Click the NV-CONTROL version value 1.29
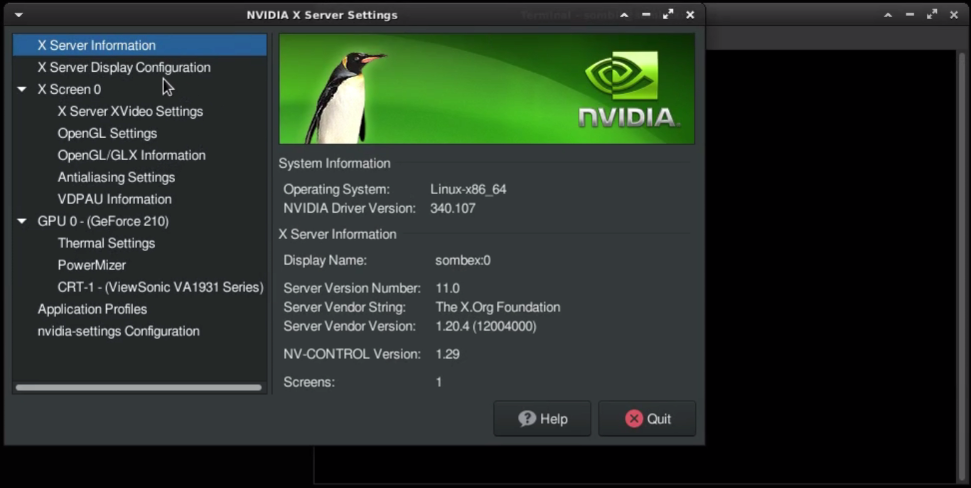Viewport: 971px width, 488px height. (447, 354)
